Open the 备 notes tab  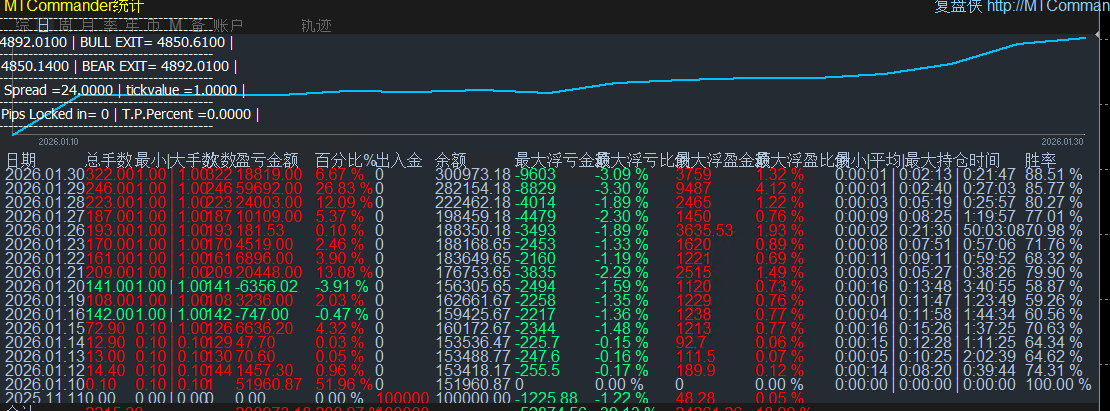198,26
